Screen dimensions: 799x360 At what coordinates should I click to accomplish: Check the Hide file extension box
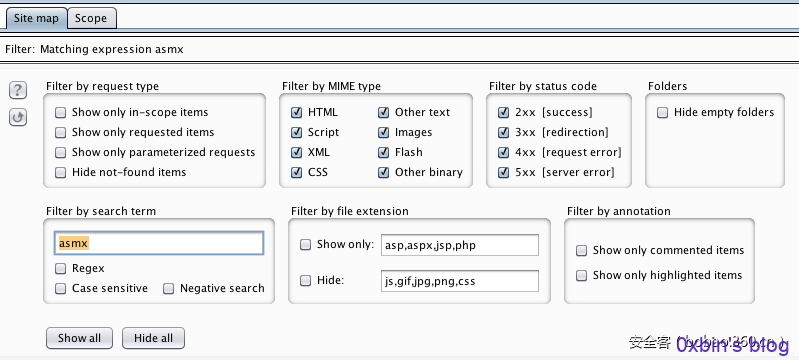click(305, 280)
